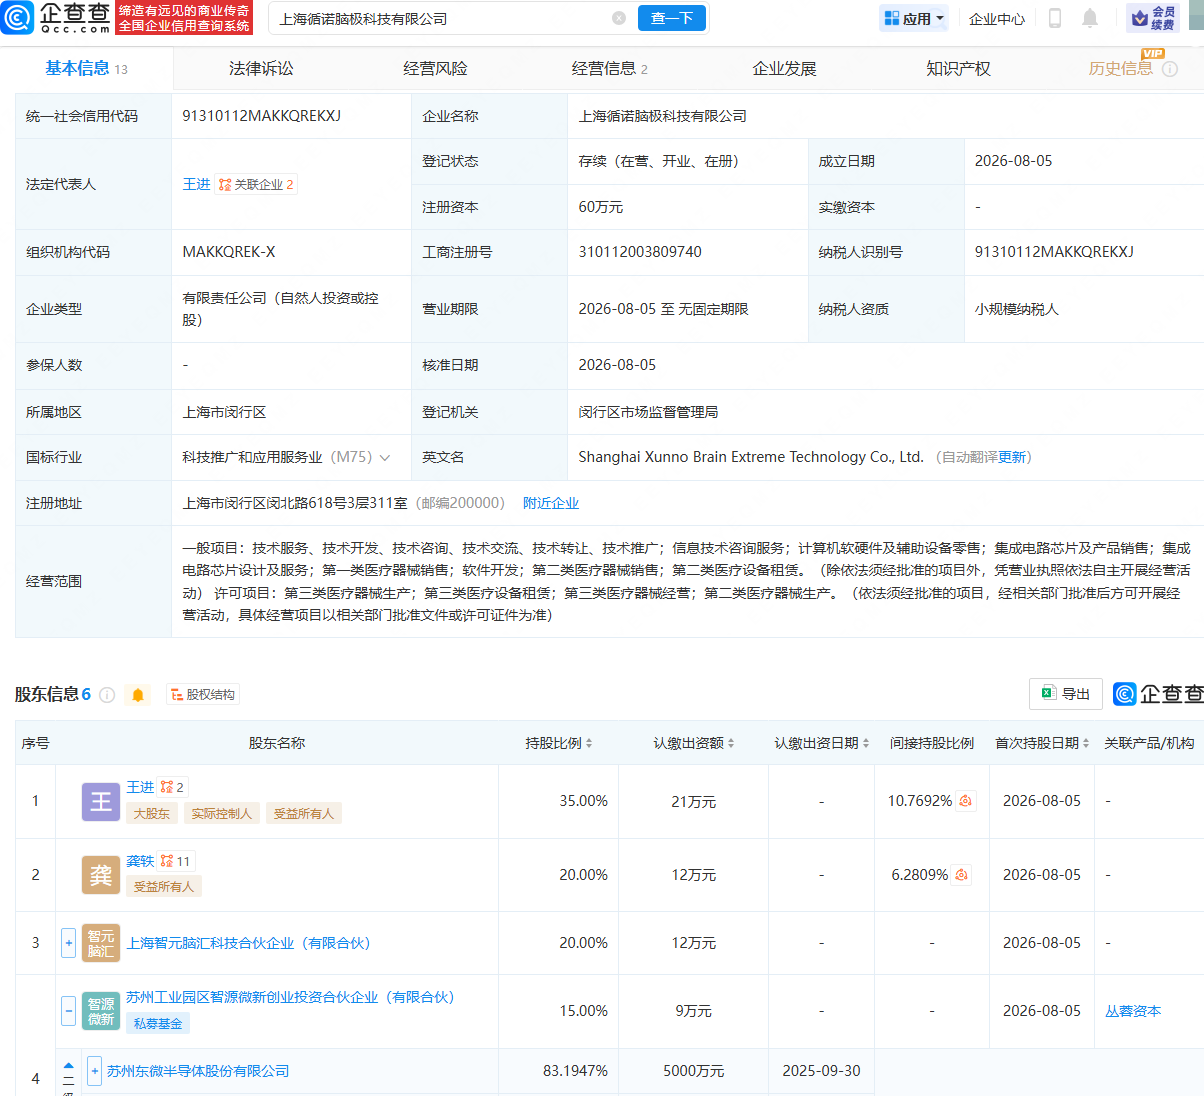Select the 小规模纳税人 value
Screen dimensions: 1204x1096
(x=1016, y=309)
